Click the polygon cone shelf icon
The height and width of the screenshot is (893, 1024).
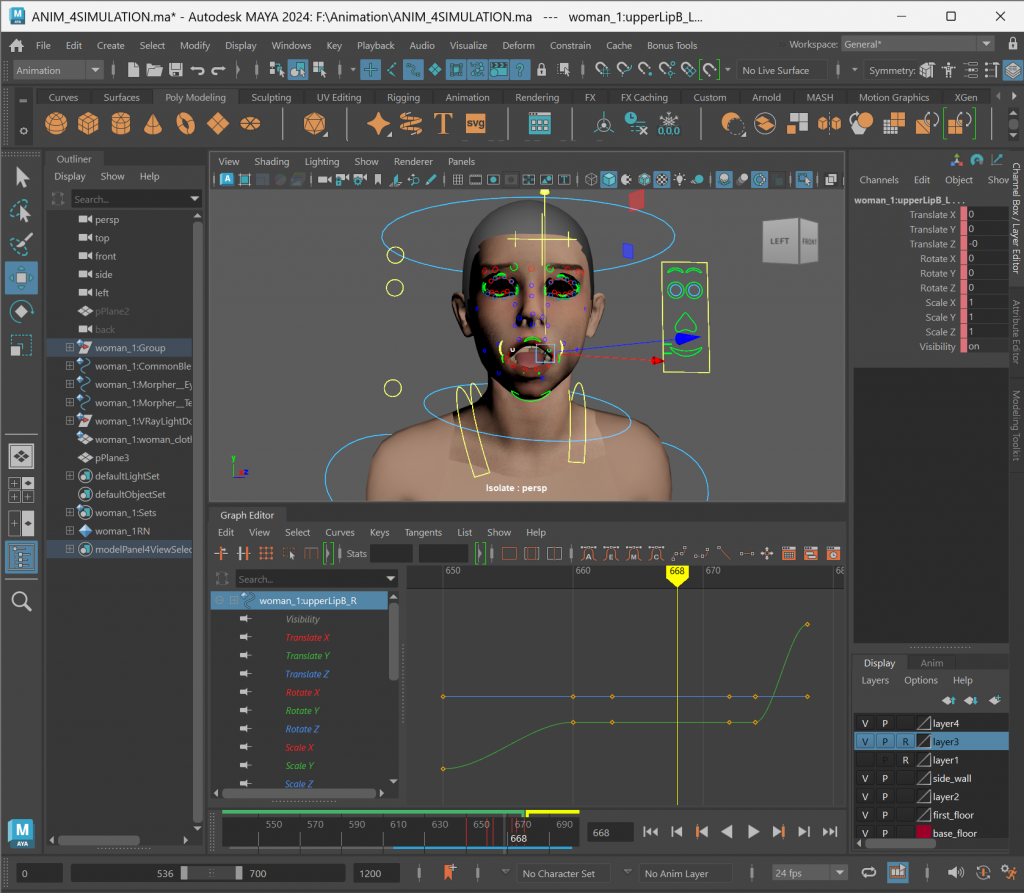tap(153, 124)
